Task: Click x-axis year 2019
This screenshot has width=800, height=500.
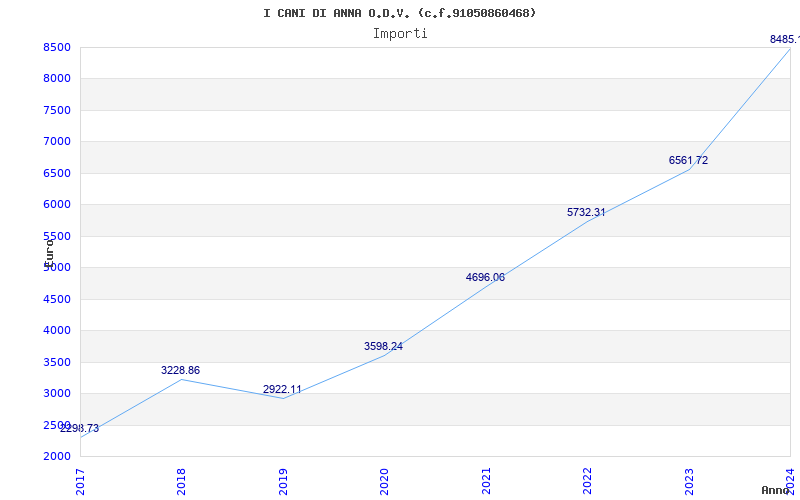Action: [283, 481]
